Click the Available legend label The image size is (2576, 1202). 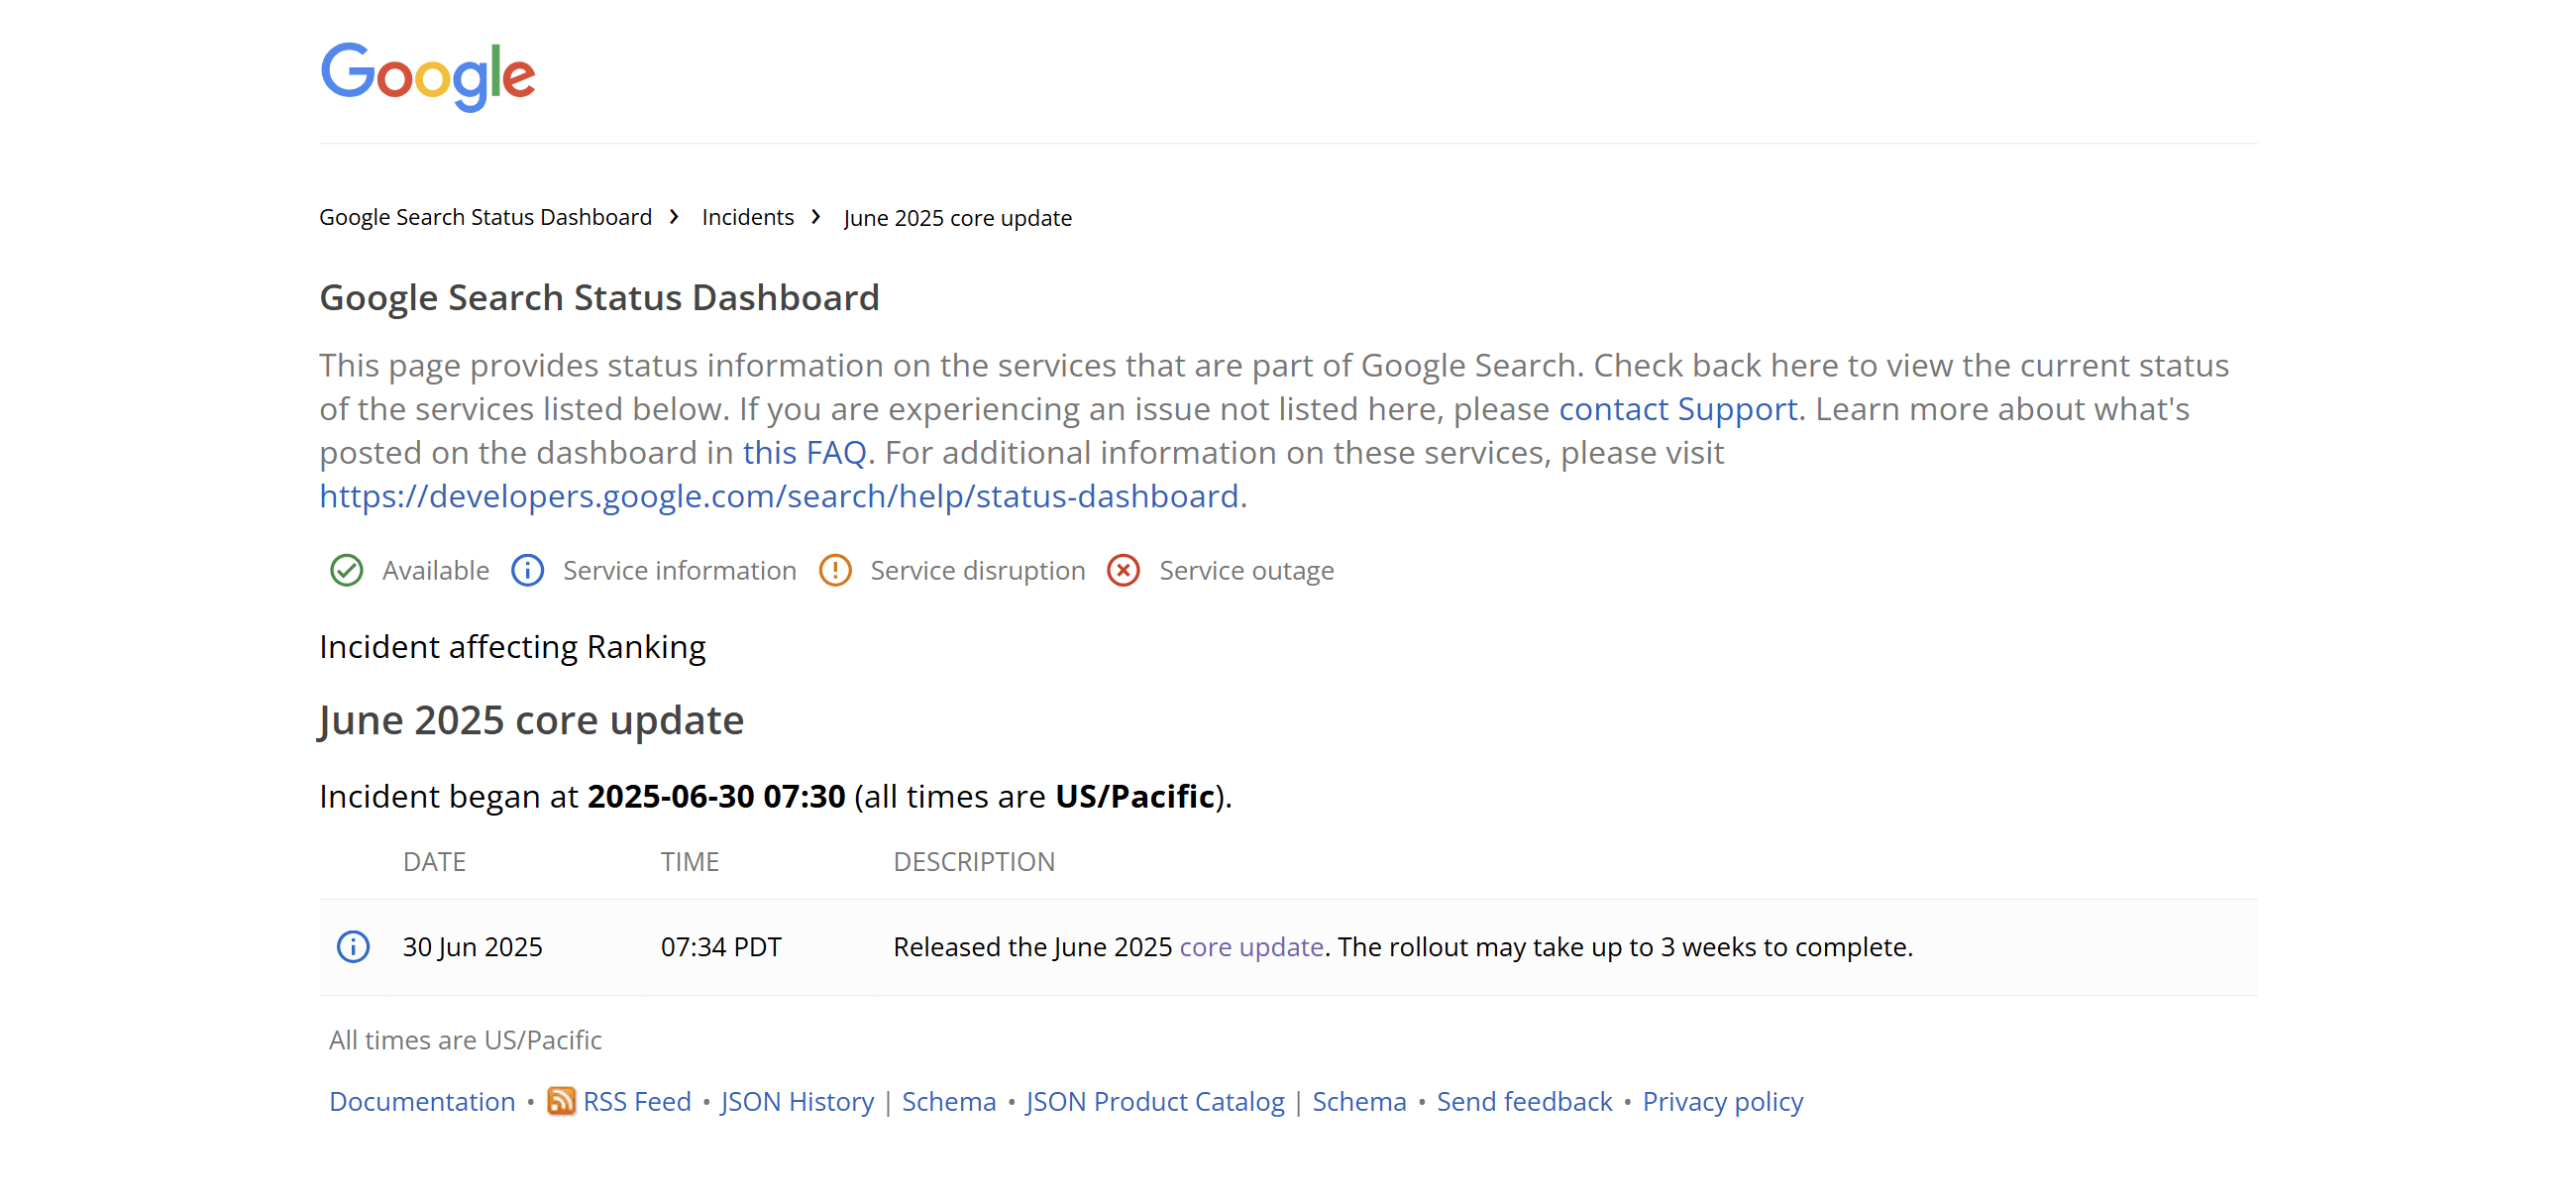pos(436,570)
